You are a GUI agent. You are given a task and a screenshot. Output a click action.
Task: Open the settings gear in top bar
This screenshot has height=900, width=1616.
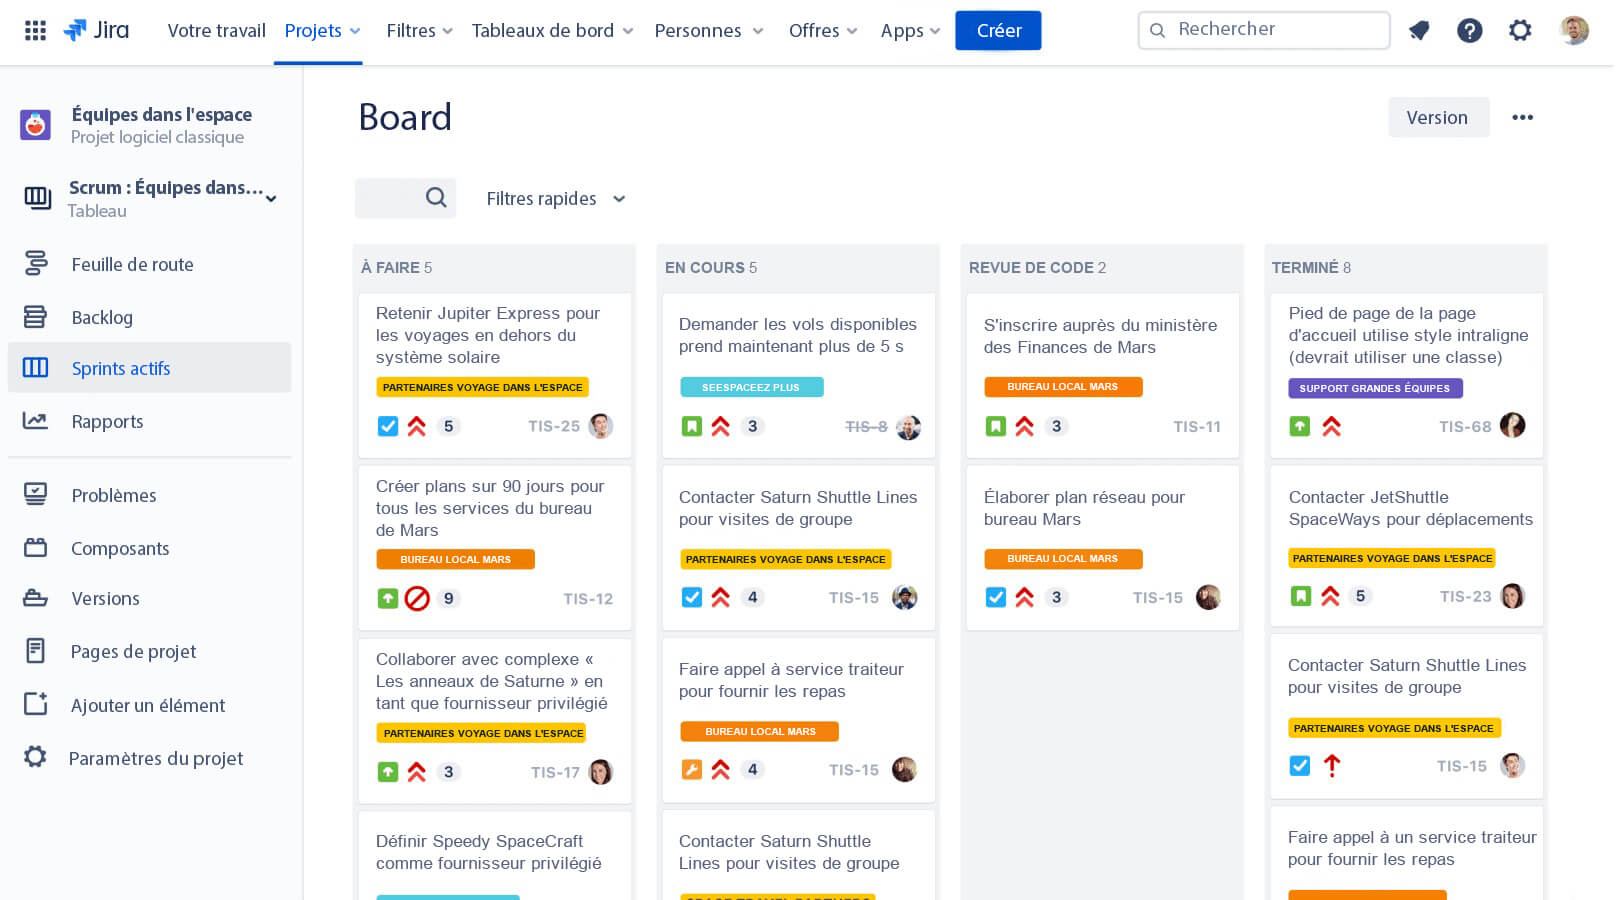(1520, 30)
